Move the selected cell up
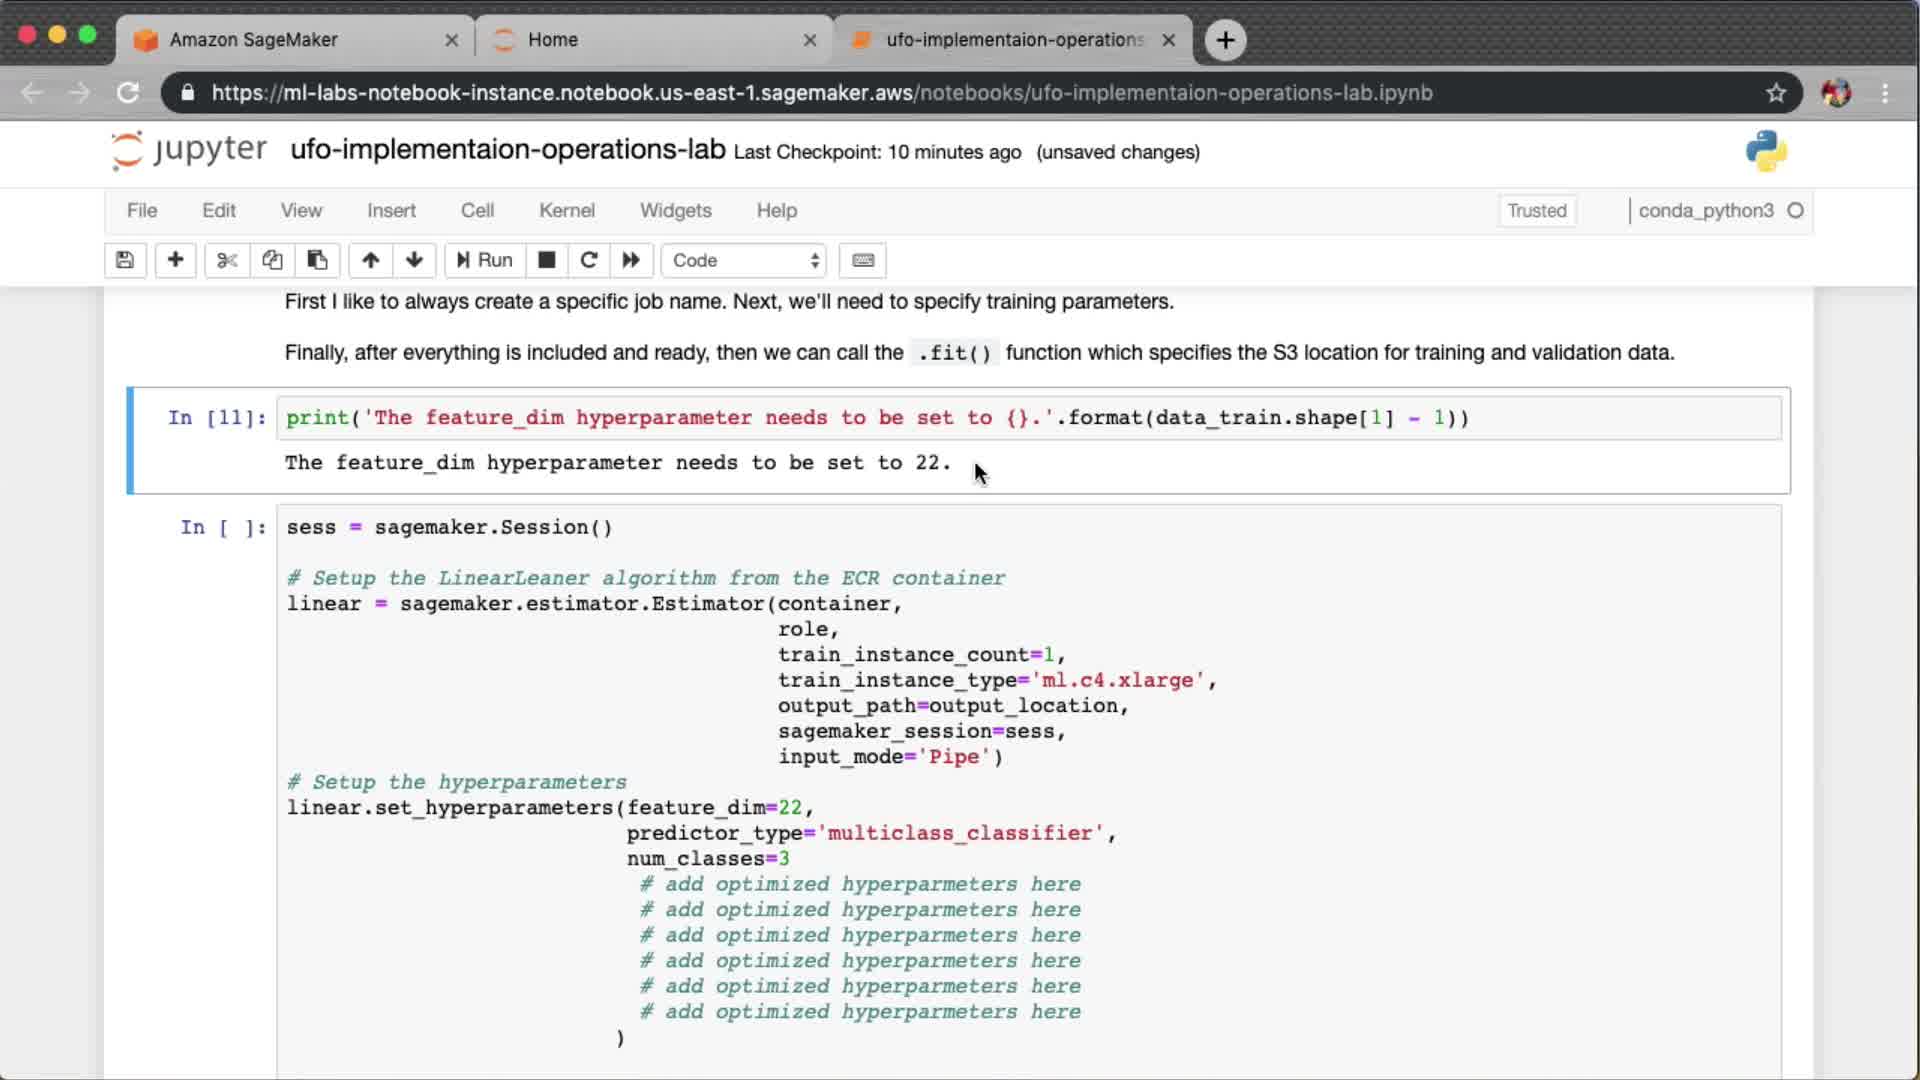1920x1080 pixels. pyautogui.click(x=370, y=260)
